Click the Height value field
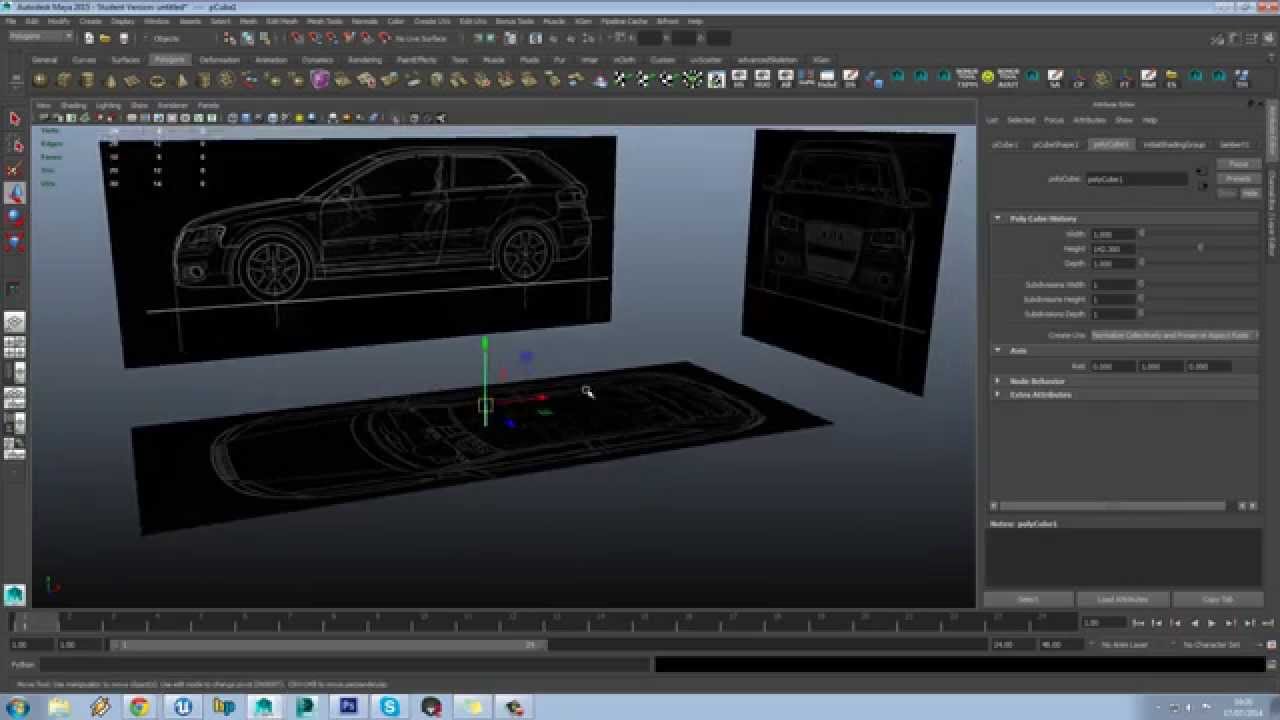 tap(1113, 248)
